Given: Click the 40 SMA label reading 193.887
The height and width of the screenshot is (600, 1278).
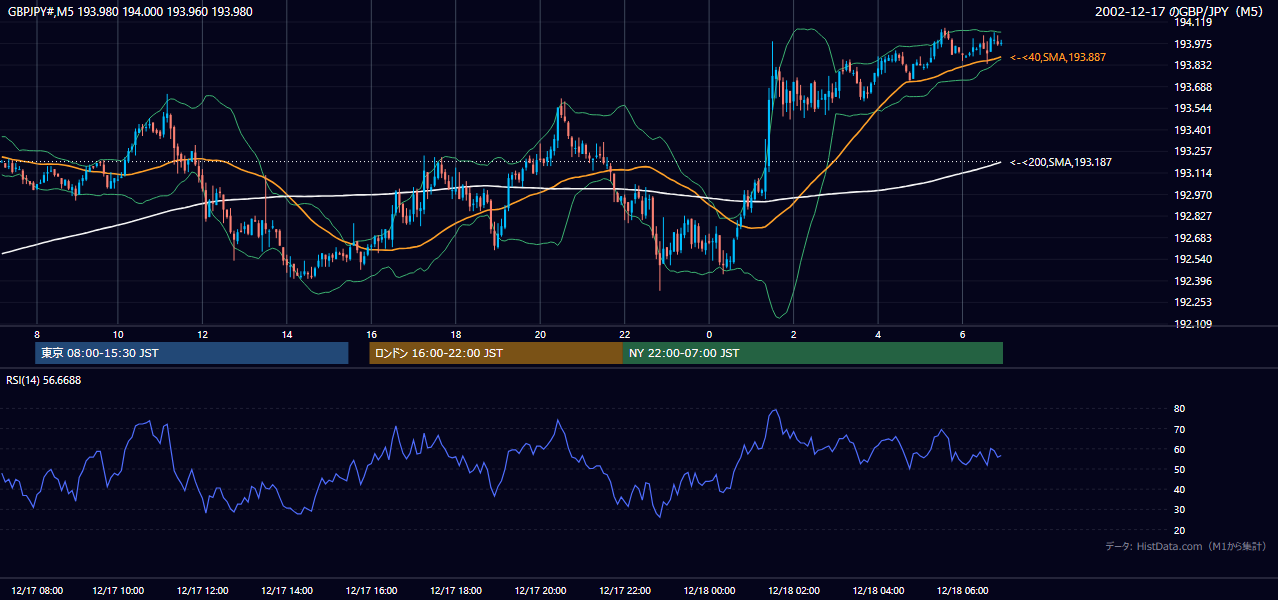Looking at the screenshot, I should pos(1058,58).
